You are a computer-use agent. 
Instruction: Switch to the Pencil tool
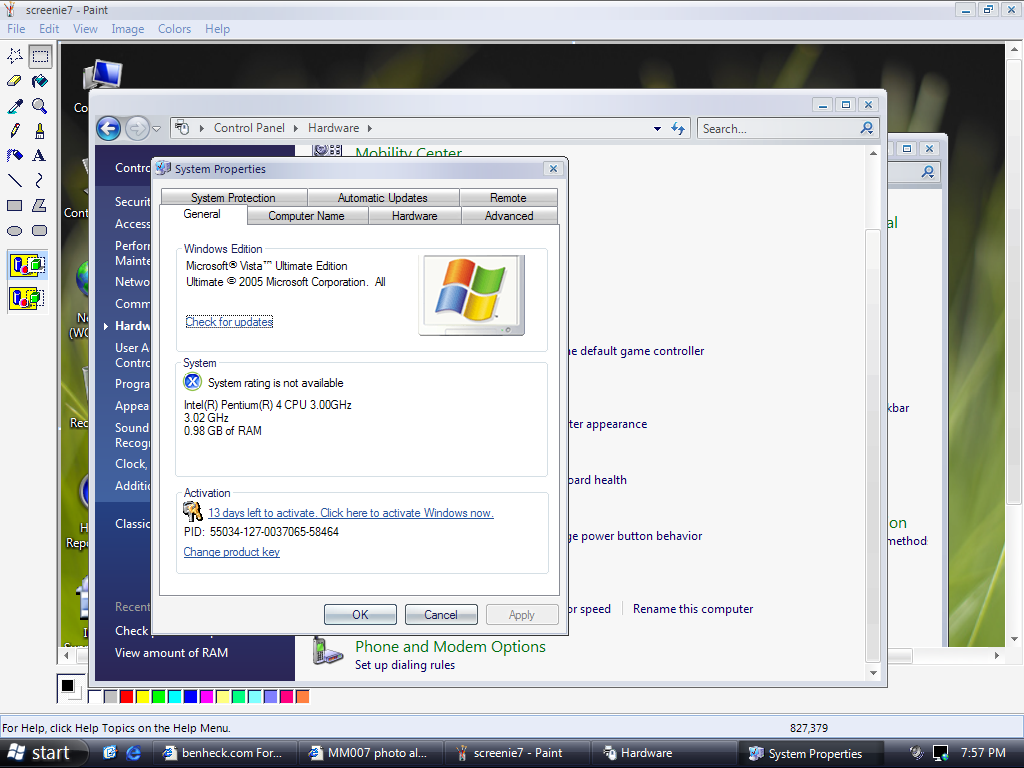(x=15, y=131)
